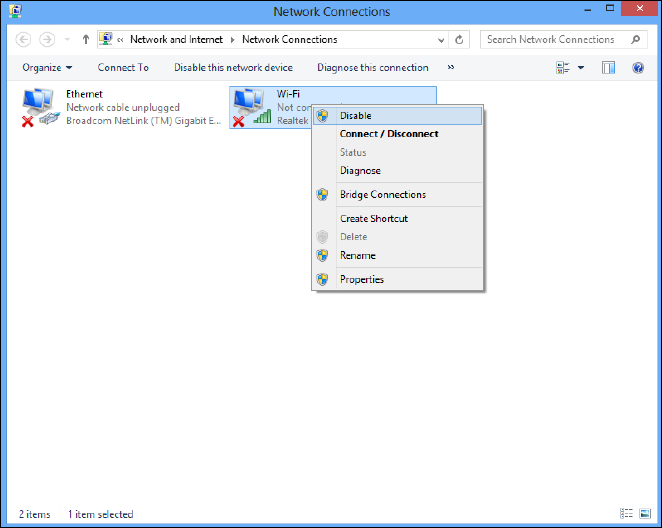Focus the Search Network Connections box

coord(564,40)
